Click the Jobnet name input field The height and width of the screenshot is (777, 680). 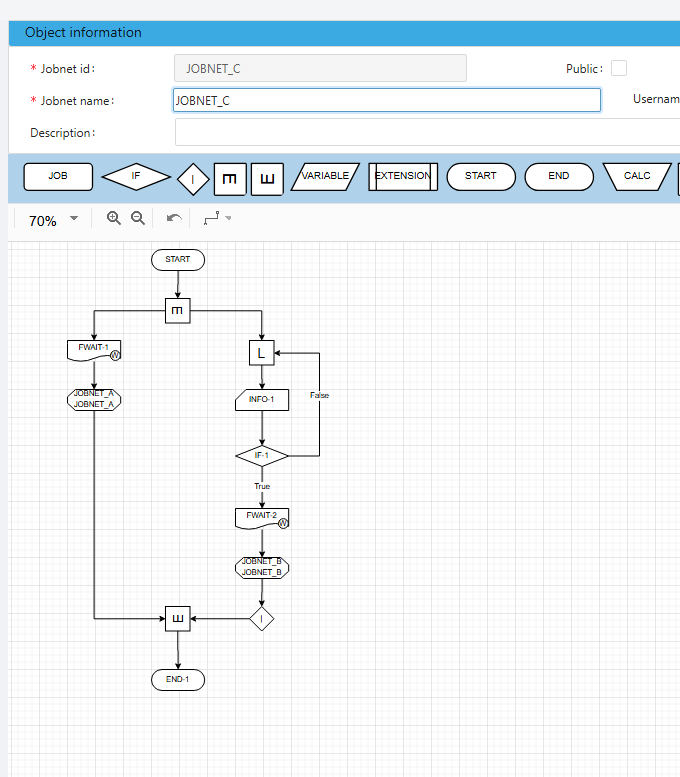point(387,100)
